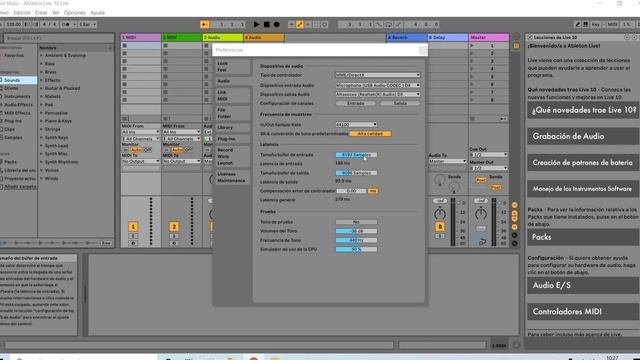Click Tamaño buffer de salida value
Screen dimensions: 640x360
pos(356,173)
